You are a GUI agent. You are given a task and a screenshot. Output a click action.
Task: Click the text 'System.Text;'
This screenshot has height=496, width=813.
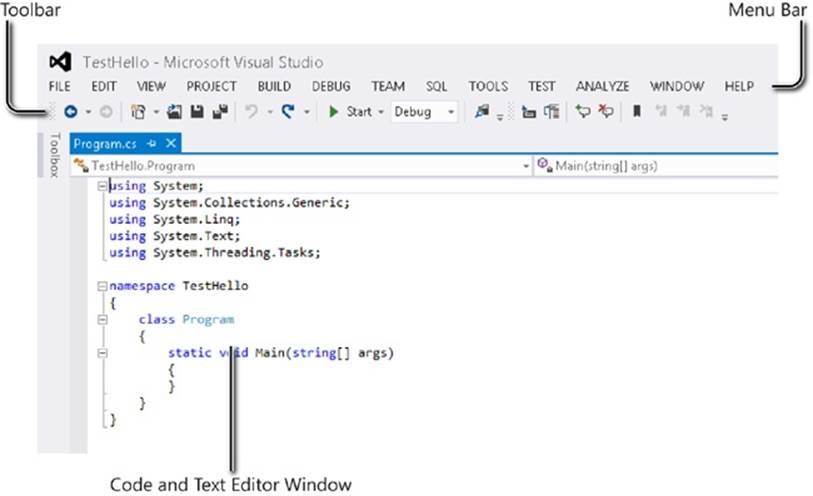(x=197, y=236)
